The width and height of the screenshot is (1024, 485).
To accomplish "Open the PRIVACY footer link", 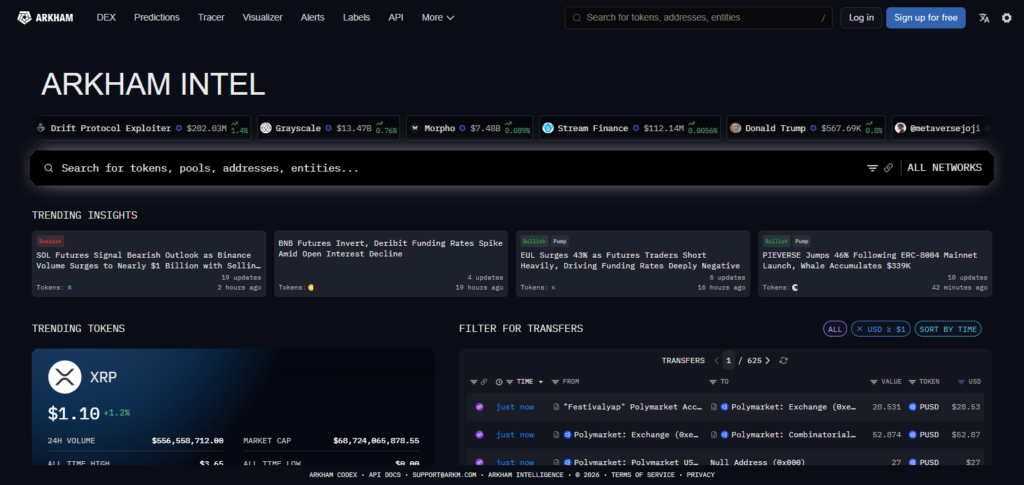I will tap(700, 475).
